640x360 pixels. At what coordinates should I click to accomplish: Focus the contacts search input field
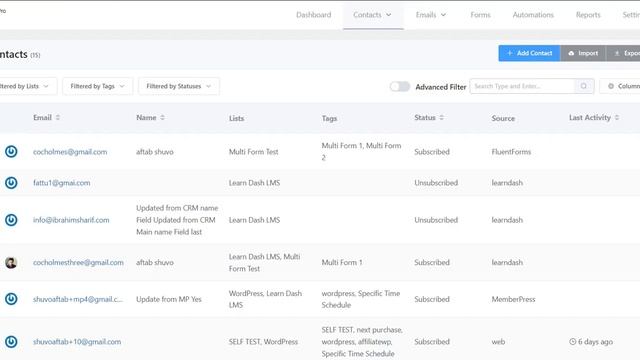(x=522, y=86)
